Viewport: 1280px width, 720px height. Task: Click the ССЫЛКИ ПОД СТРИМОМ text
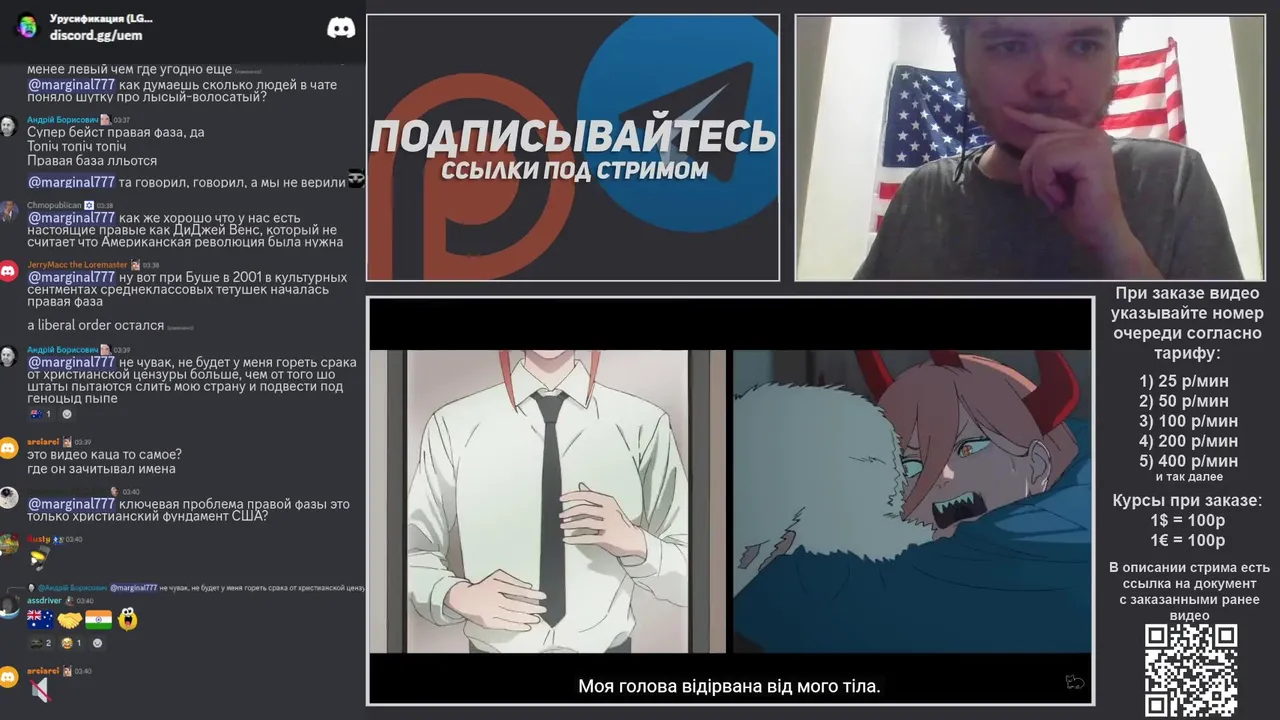click(574, 170)
